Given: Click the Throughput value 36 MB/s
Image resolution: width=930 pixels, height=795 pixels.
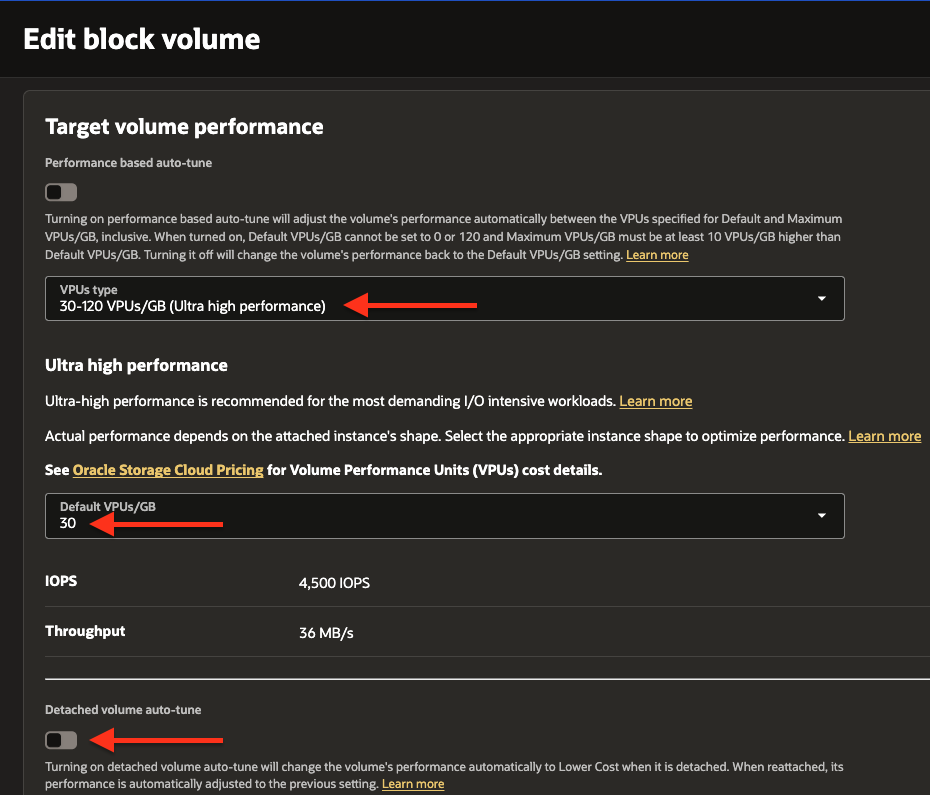Looking at the screenshot, I should click(x=324, y=631).
